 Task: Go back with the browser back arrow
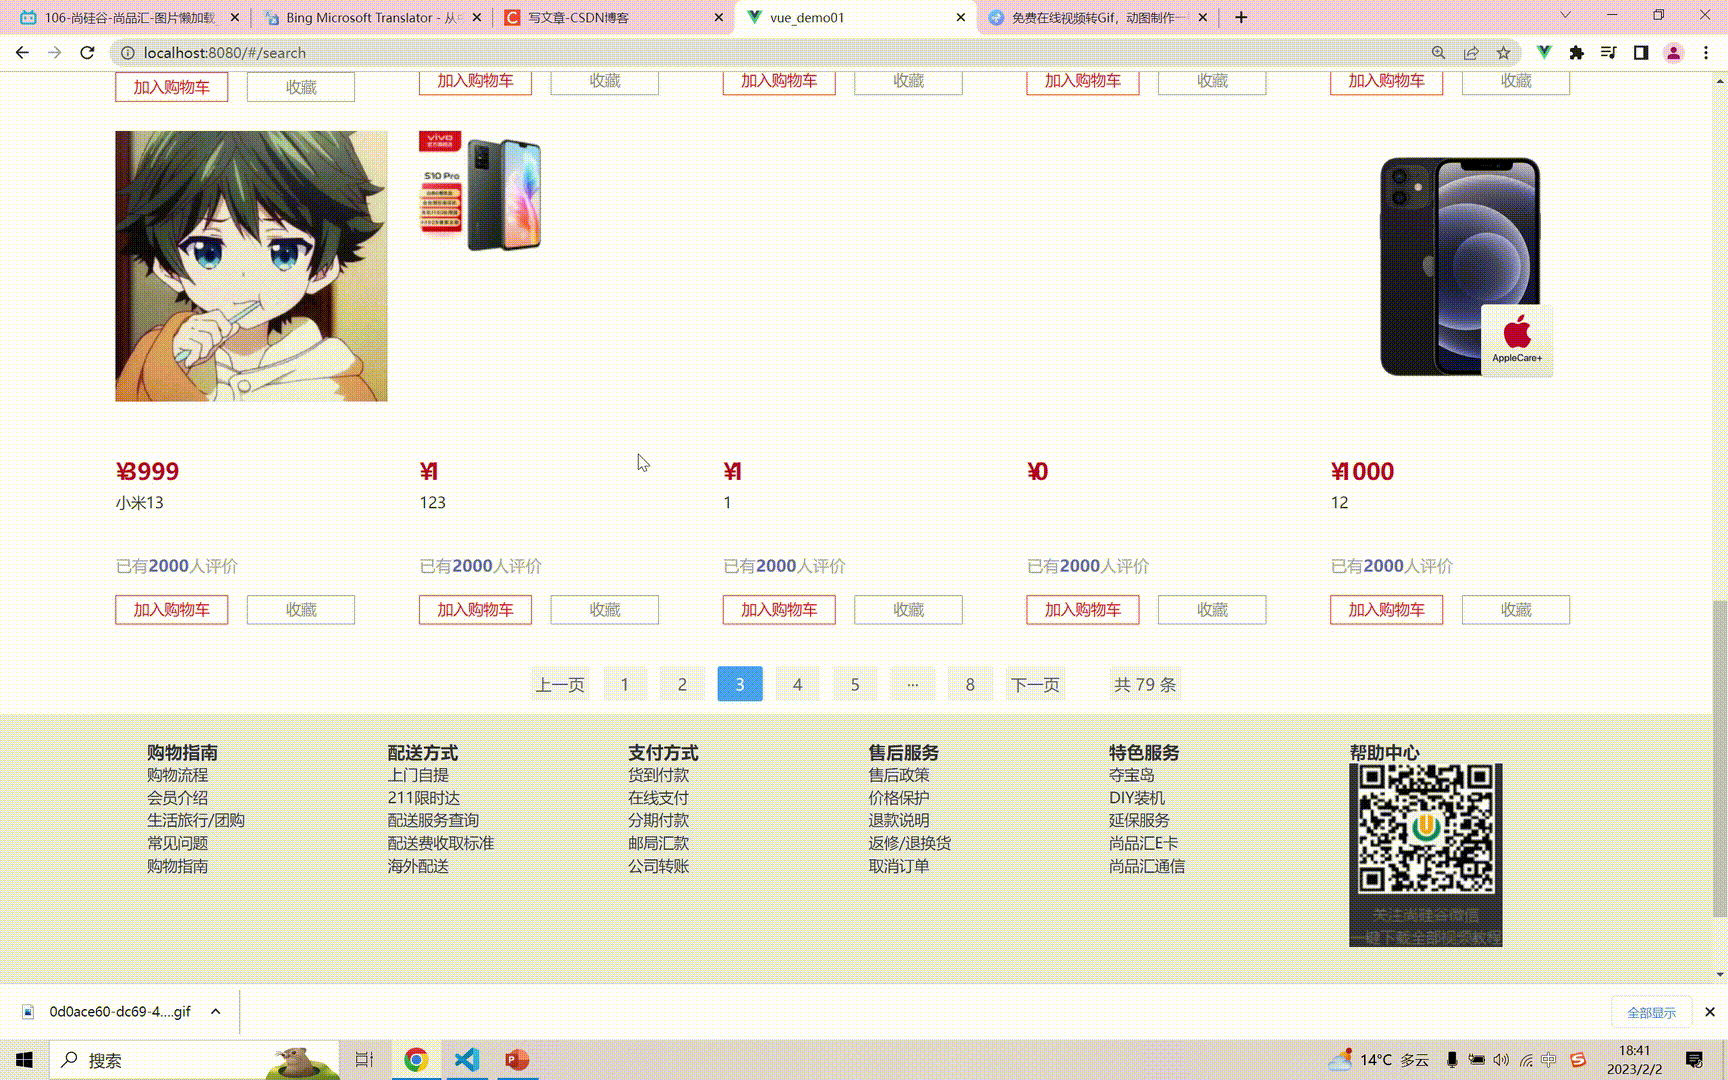pos(22,53)
